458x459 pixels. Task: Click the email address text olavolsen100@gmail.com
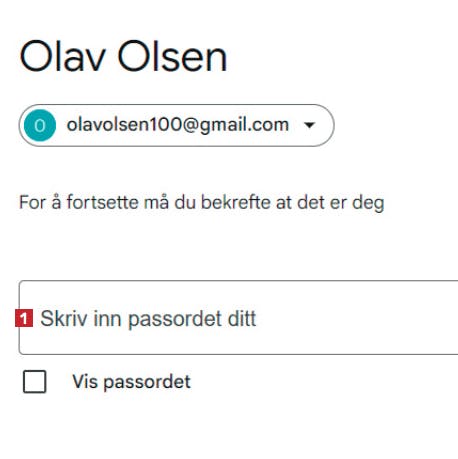coord(178,125)
